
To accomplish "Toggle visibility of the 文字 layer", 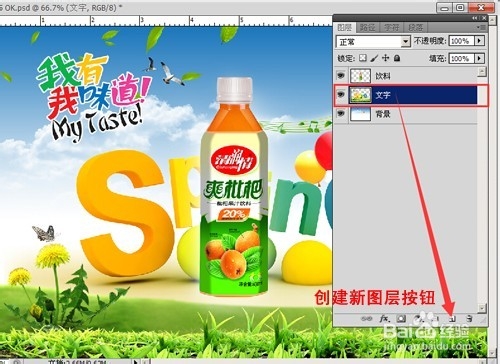I will pyautogui.click(x=340, y=95).
